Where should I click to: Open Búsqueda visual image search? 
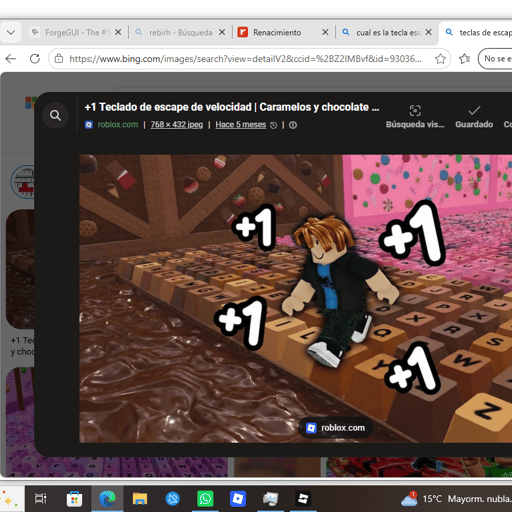[x=415, y=117]
